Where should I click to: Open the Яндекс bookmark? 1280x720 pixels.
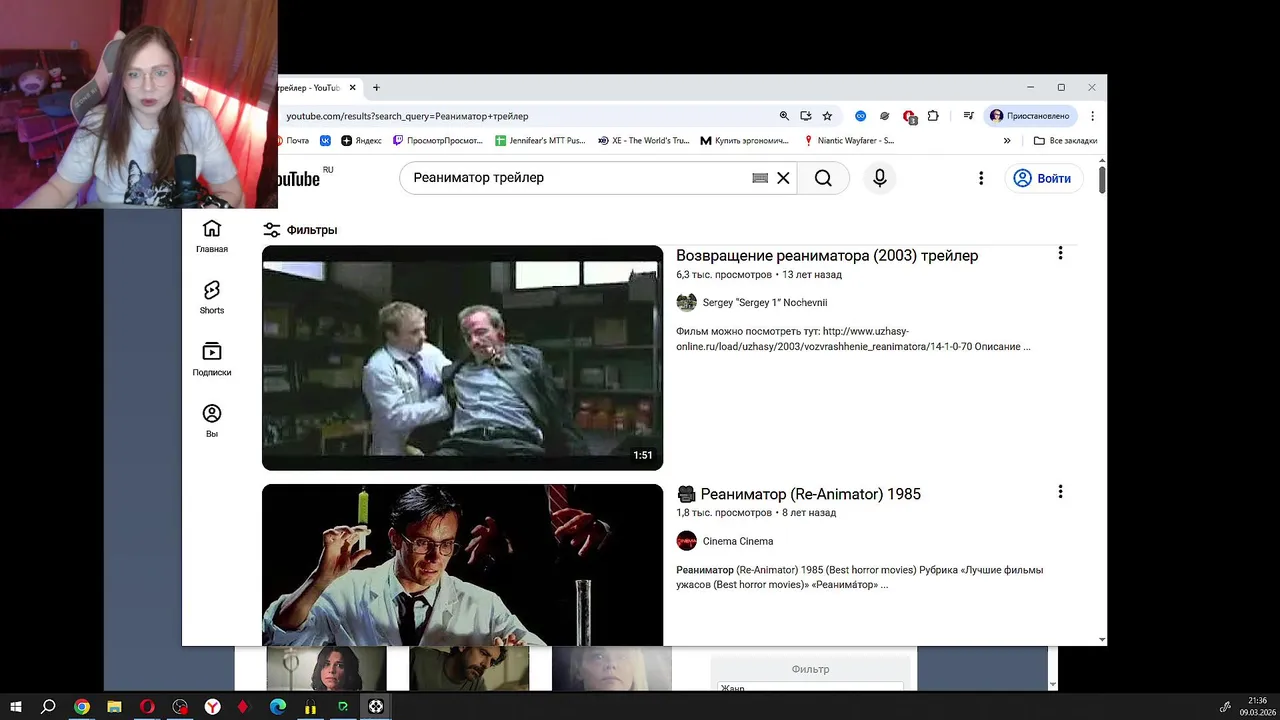point(361,141)
